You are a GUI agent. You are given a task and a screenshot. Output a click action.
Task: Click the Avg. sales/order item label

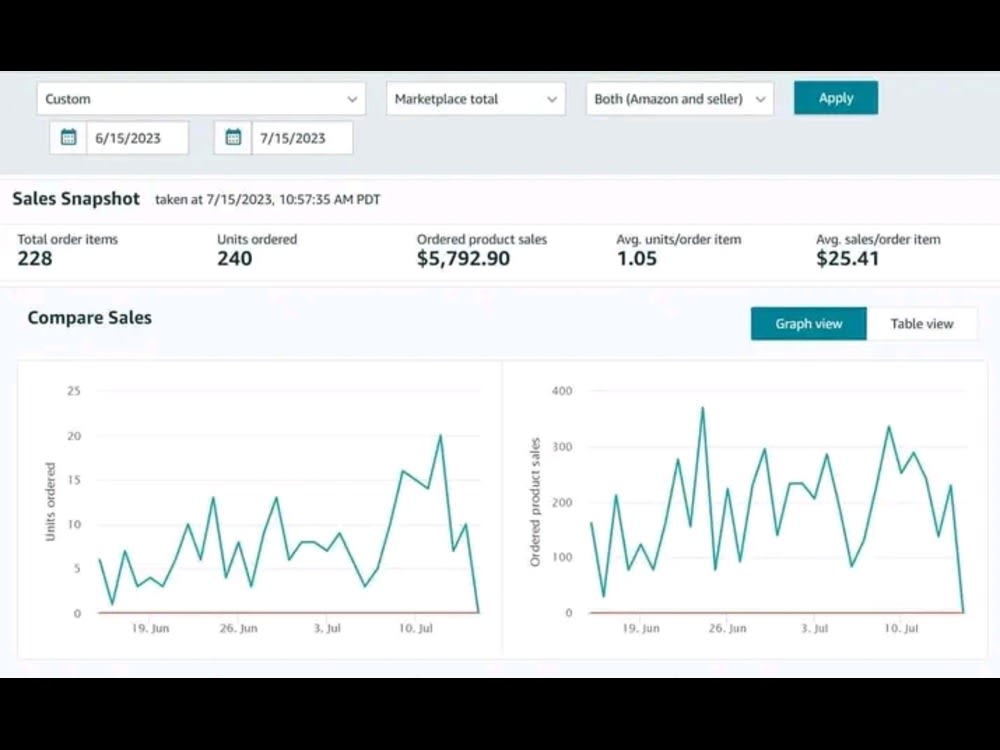click(x=878, y=240)
